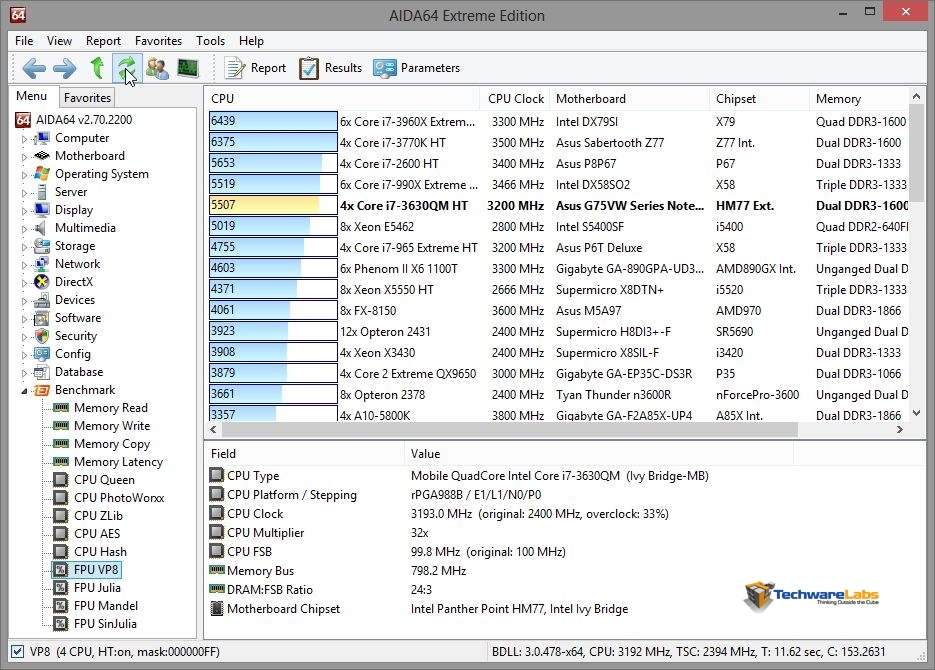
Task: Open the Report menu
Action: tap(103, 41)
